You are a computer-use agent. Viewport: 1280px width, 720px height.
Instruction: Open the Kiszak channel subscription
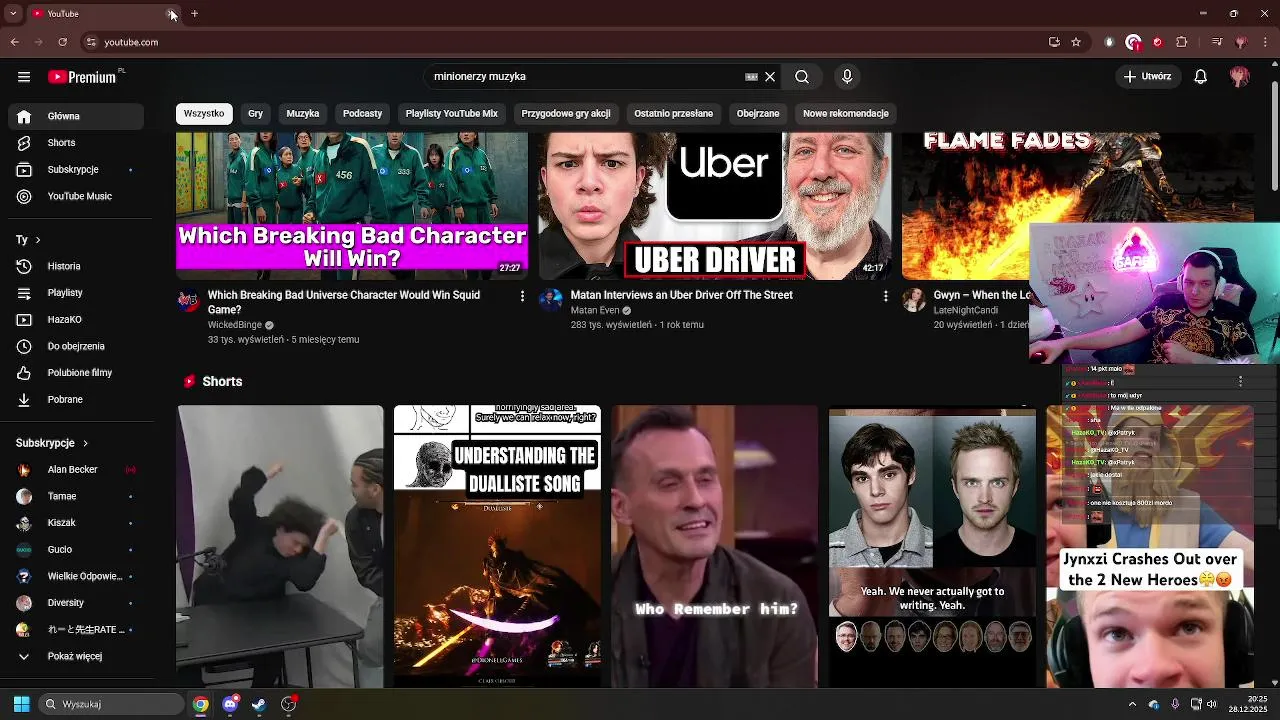76,523
